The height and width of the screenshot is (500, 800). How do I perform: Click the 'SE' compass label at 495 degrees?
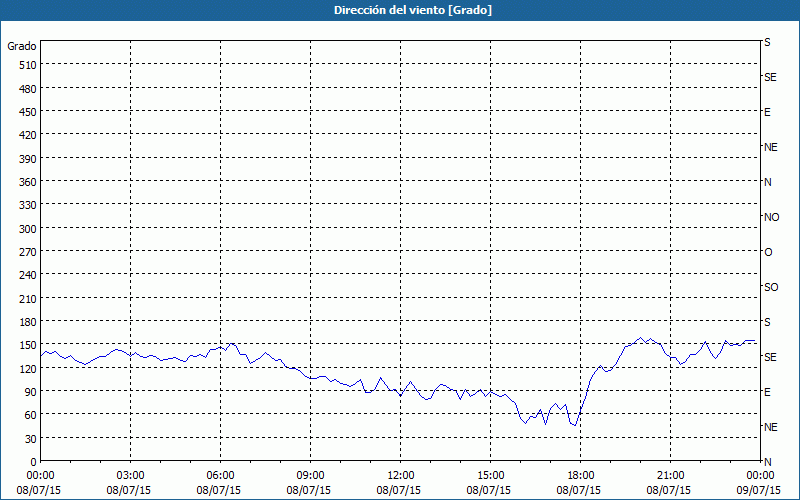coord(770,78)
